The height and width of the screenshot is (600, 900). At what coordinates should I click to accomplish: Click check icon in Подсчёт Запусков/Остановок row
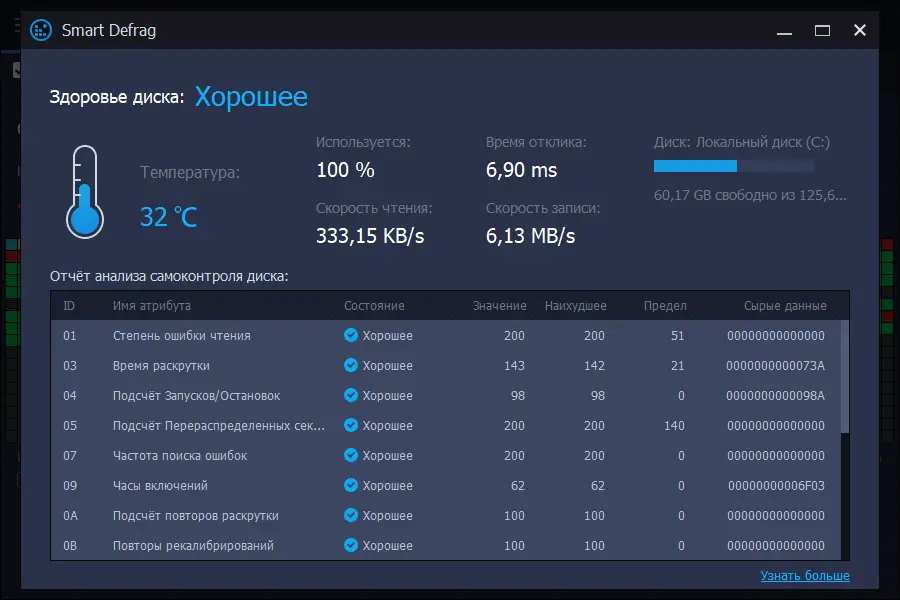pos(350,396)
